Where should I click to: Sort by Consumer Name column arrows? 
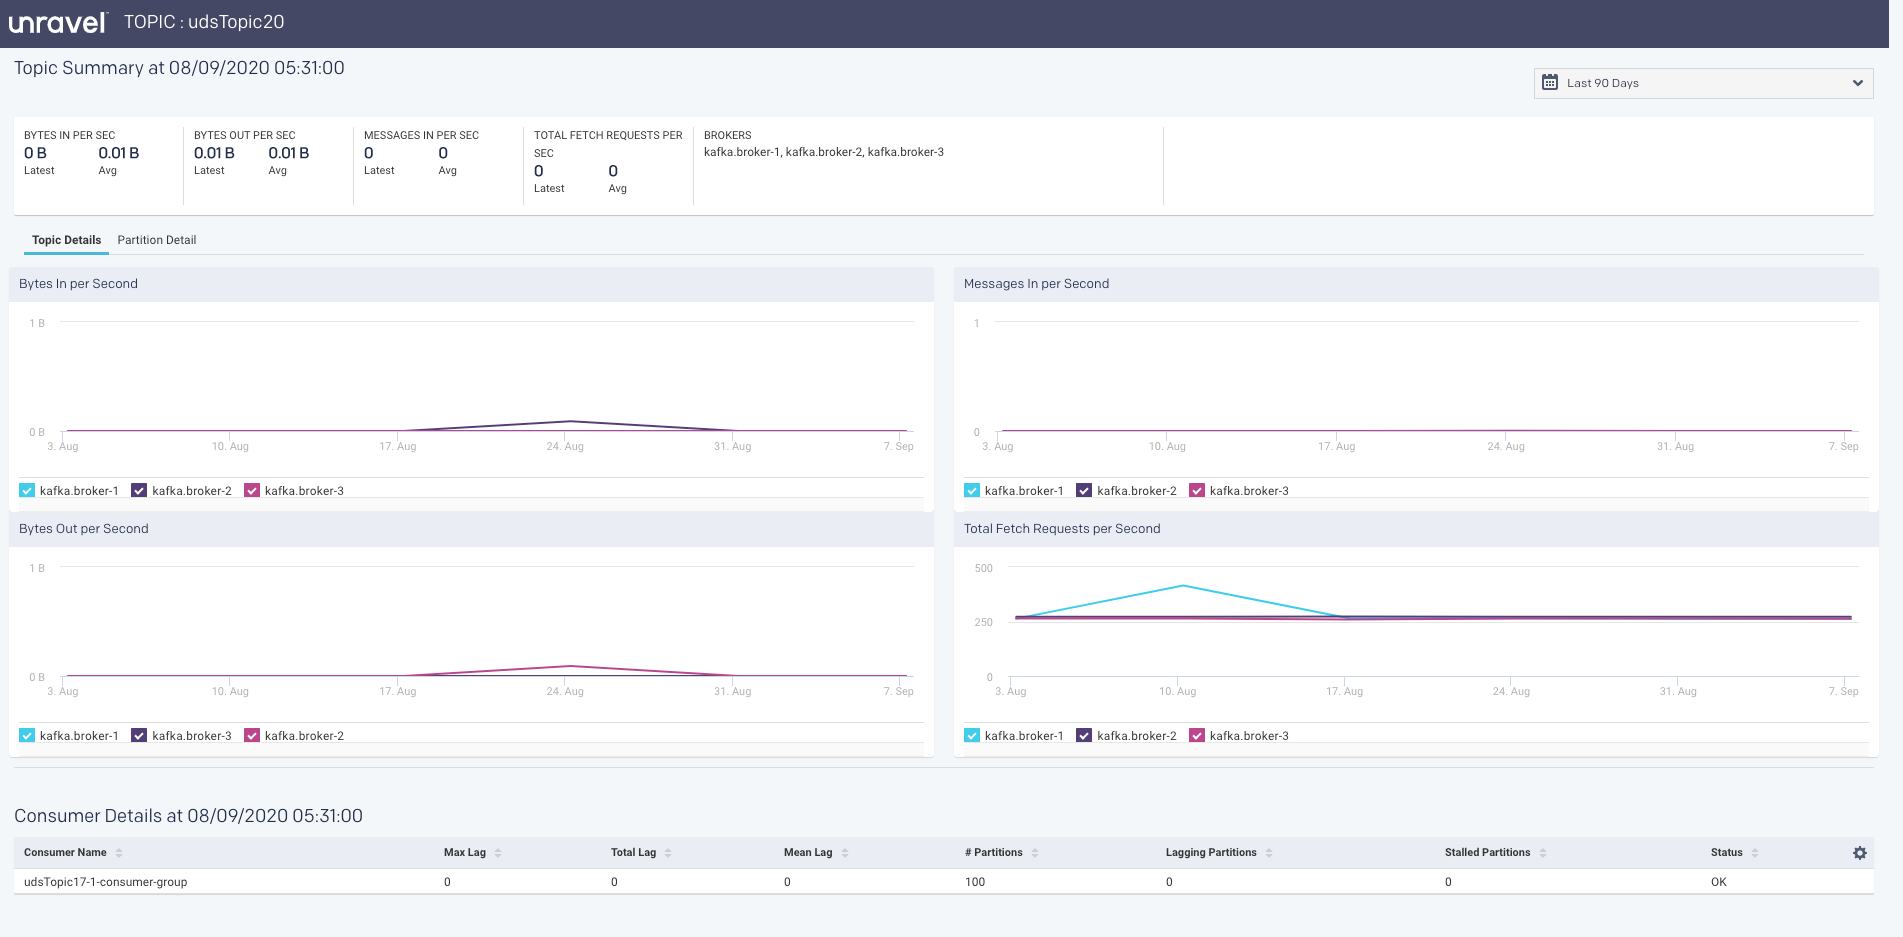point(119,853)
